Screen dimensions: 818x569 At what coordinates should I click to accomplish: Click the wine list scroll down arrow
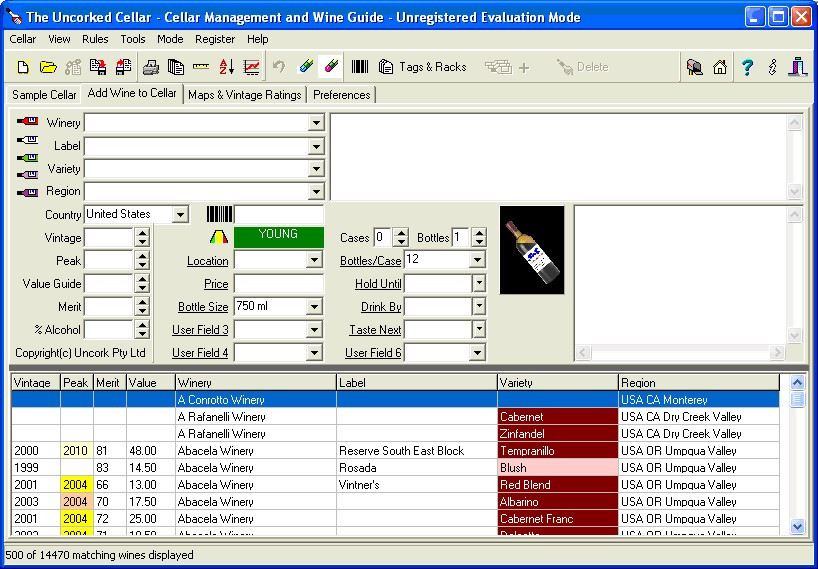pos(797,526)
